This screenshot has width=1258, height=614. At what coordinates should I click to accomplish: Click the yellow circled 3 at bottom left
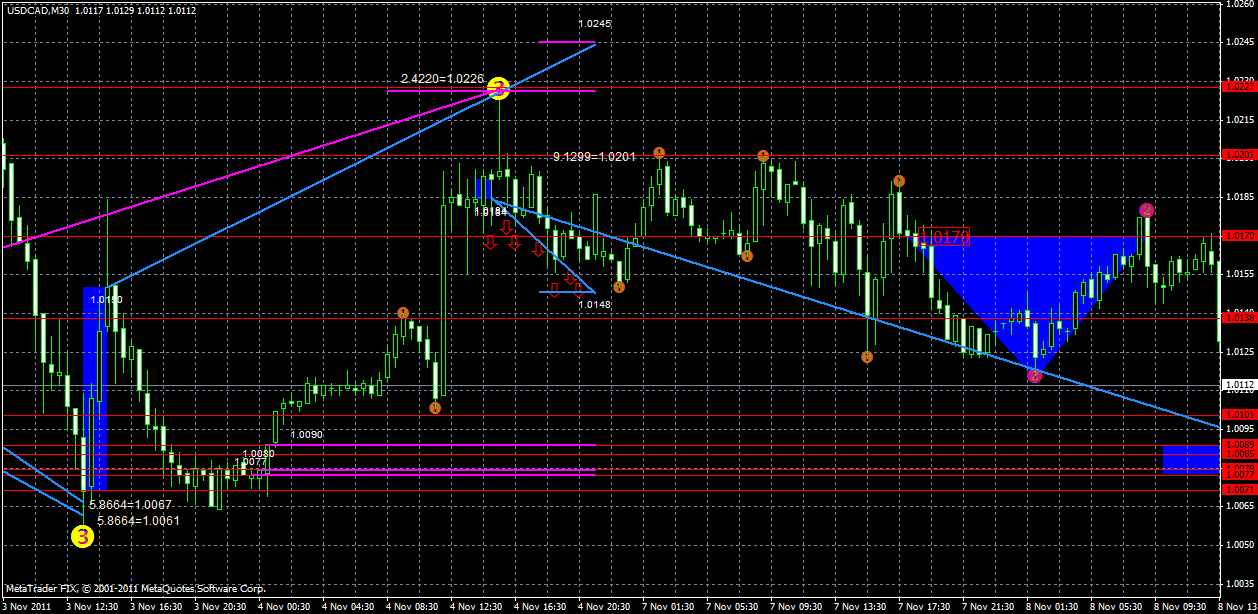tap(83, 536)
